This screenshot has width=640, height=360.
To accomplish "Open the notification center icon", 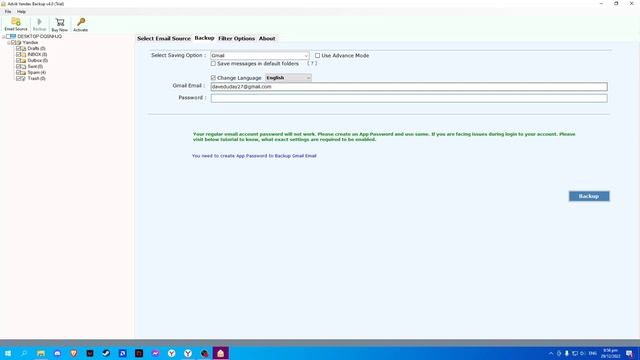I will click(x=629, y=353).
